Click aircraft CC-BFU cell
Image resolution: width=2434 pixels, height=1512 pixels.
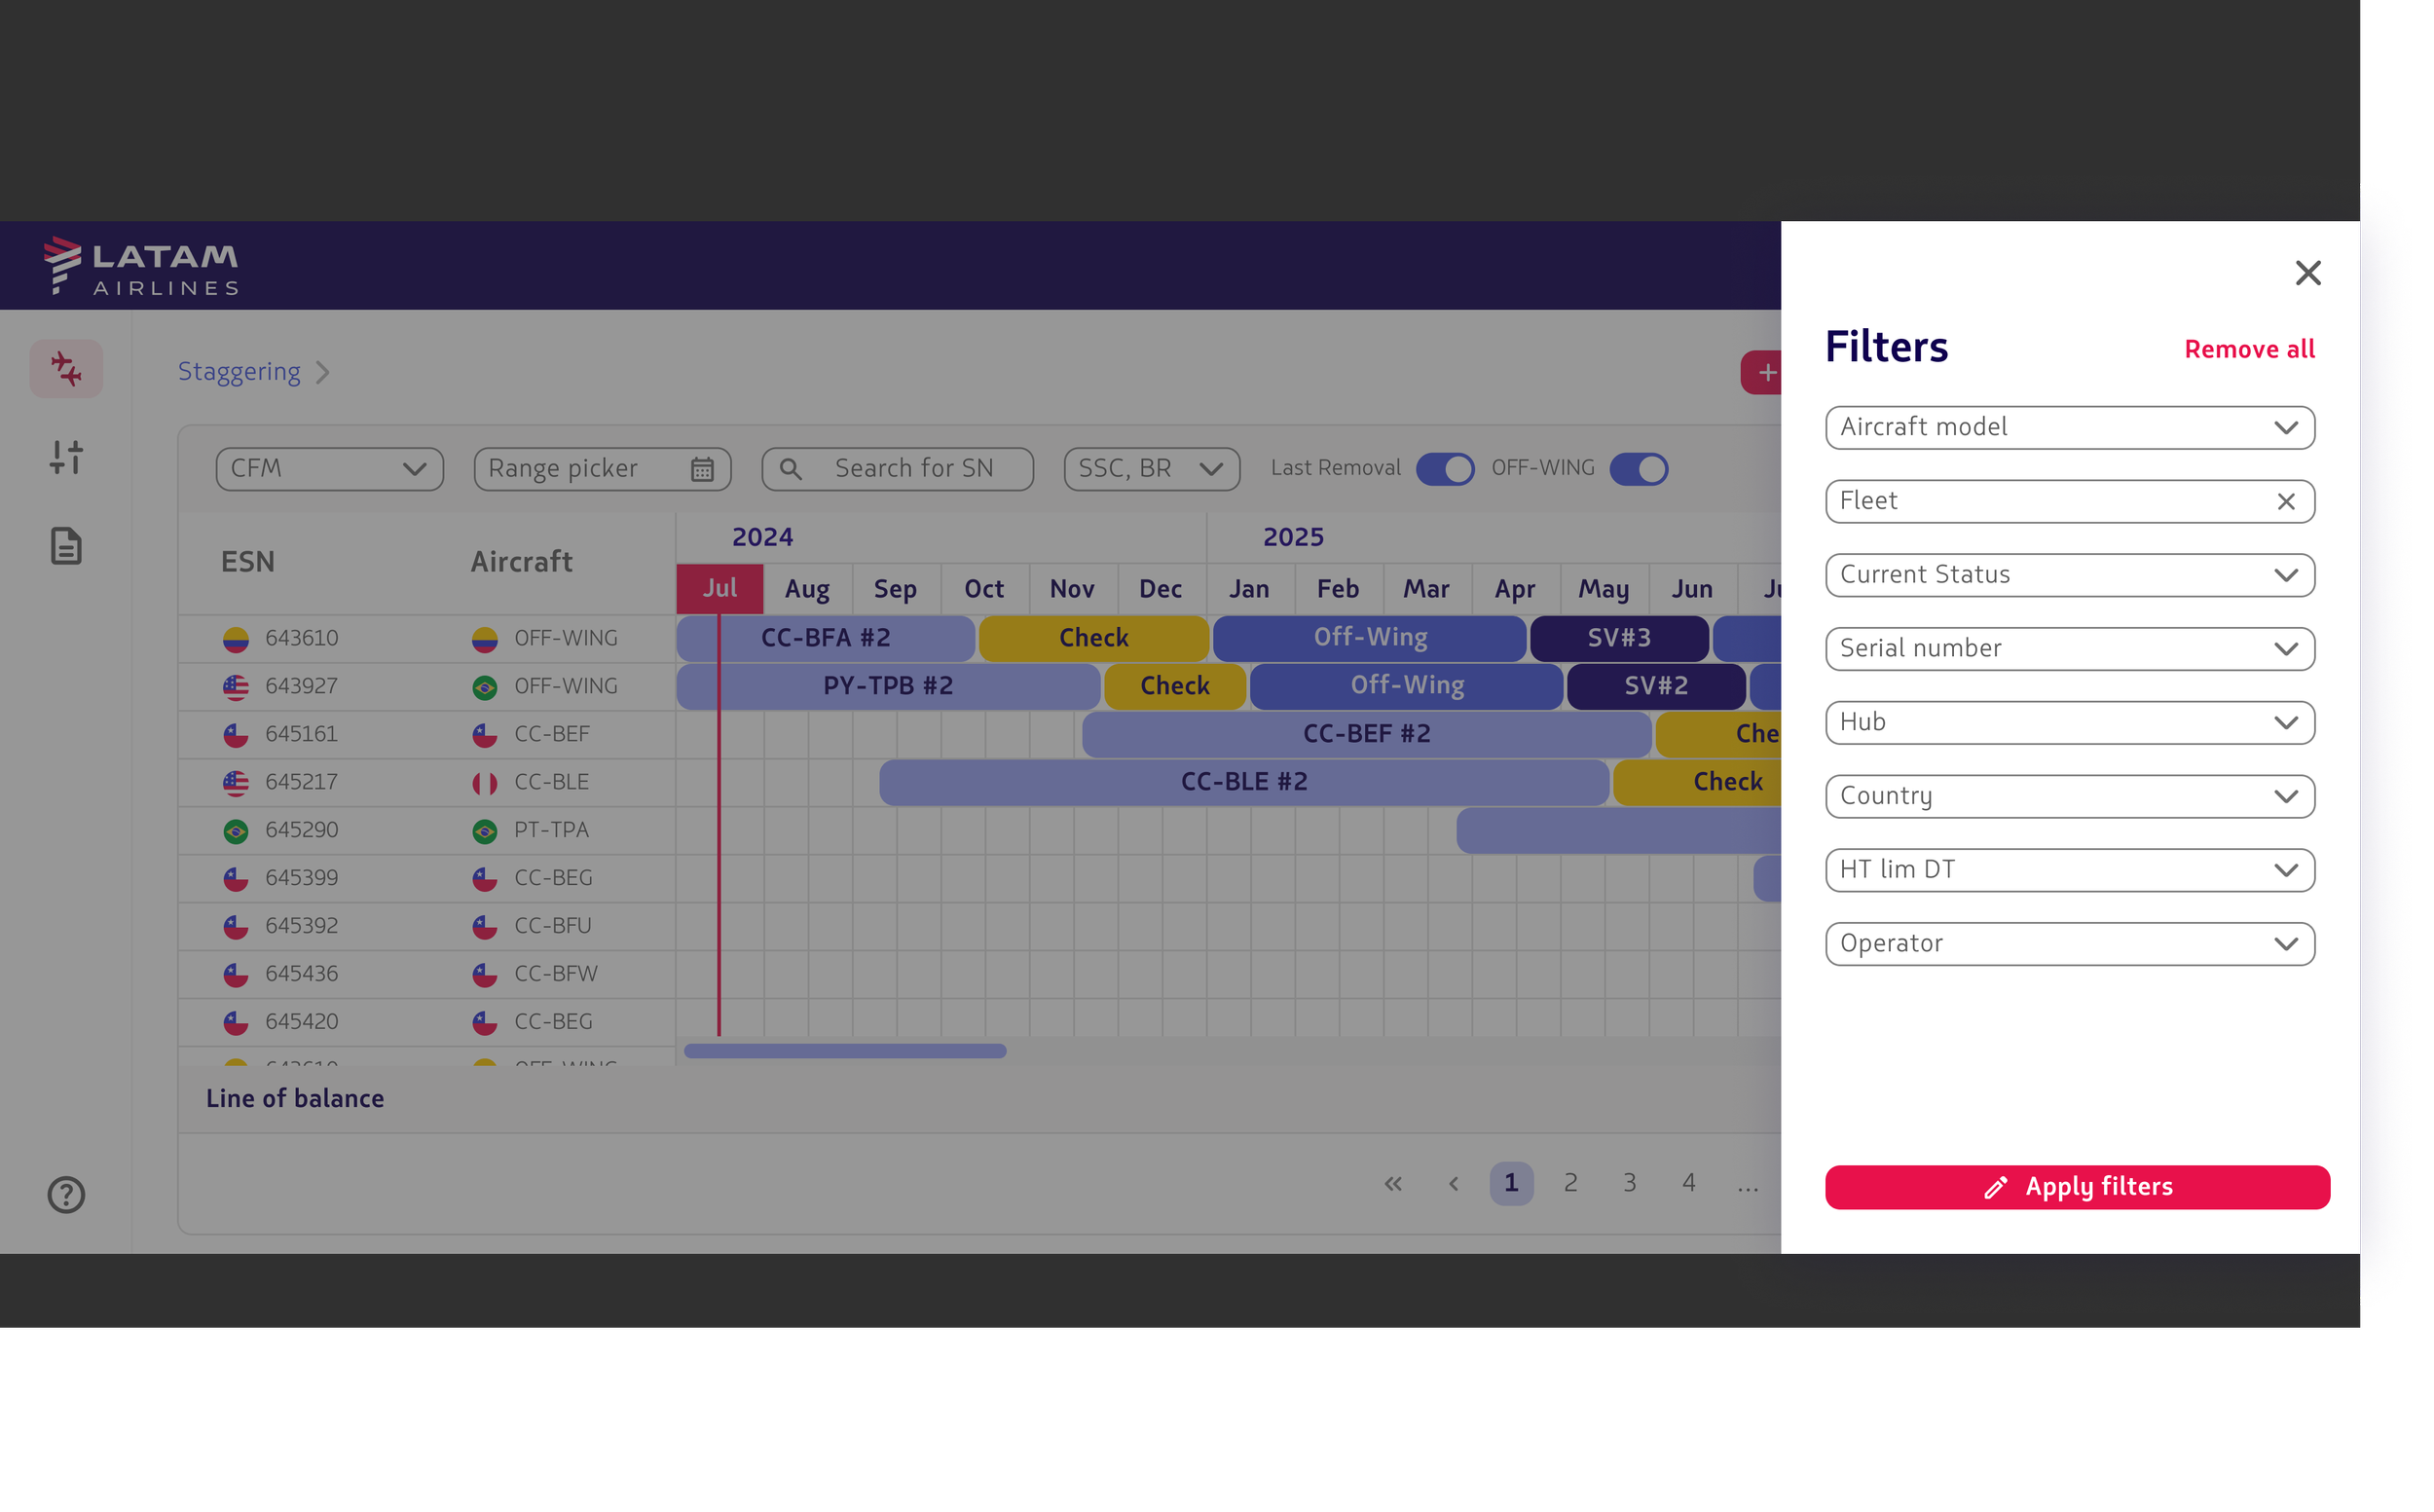pyautogui.click(x=553, y=926)
